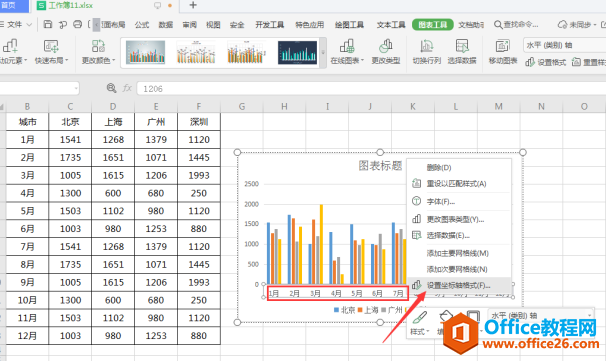
Task: Choose 删除(D) in context menu
Action: click(x=460, y=167)
